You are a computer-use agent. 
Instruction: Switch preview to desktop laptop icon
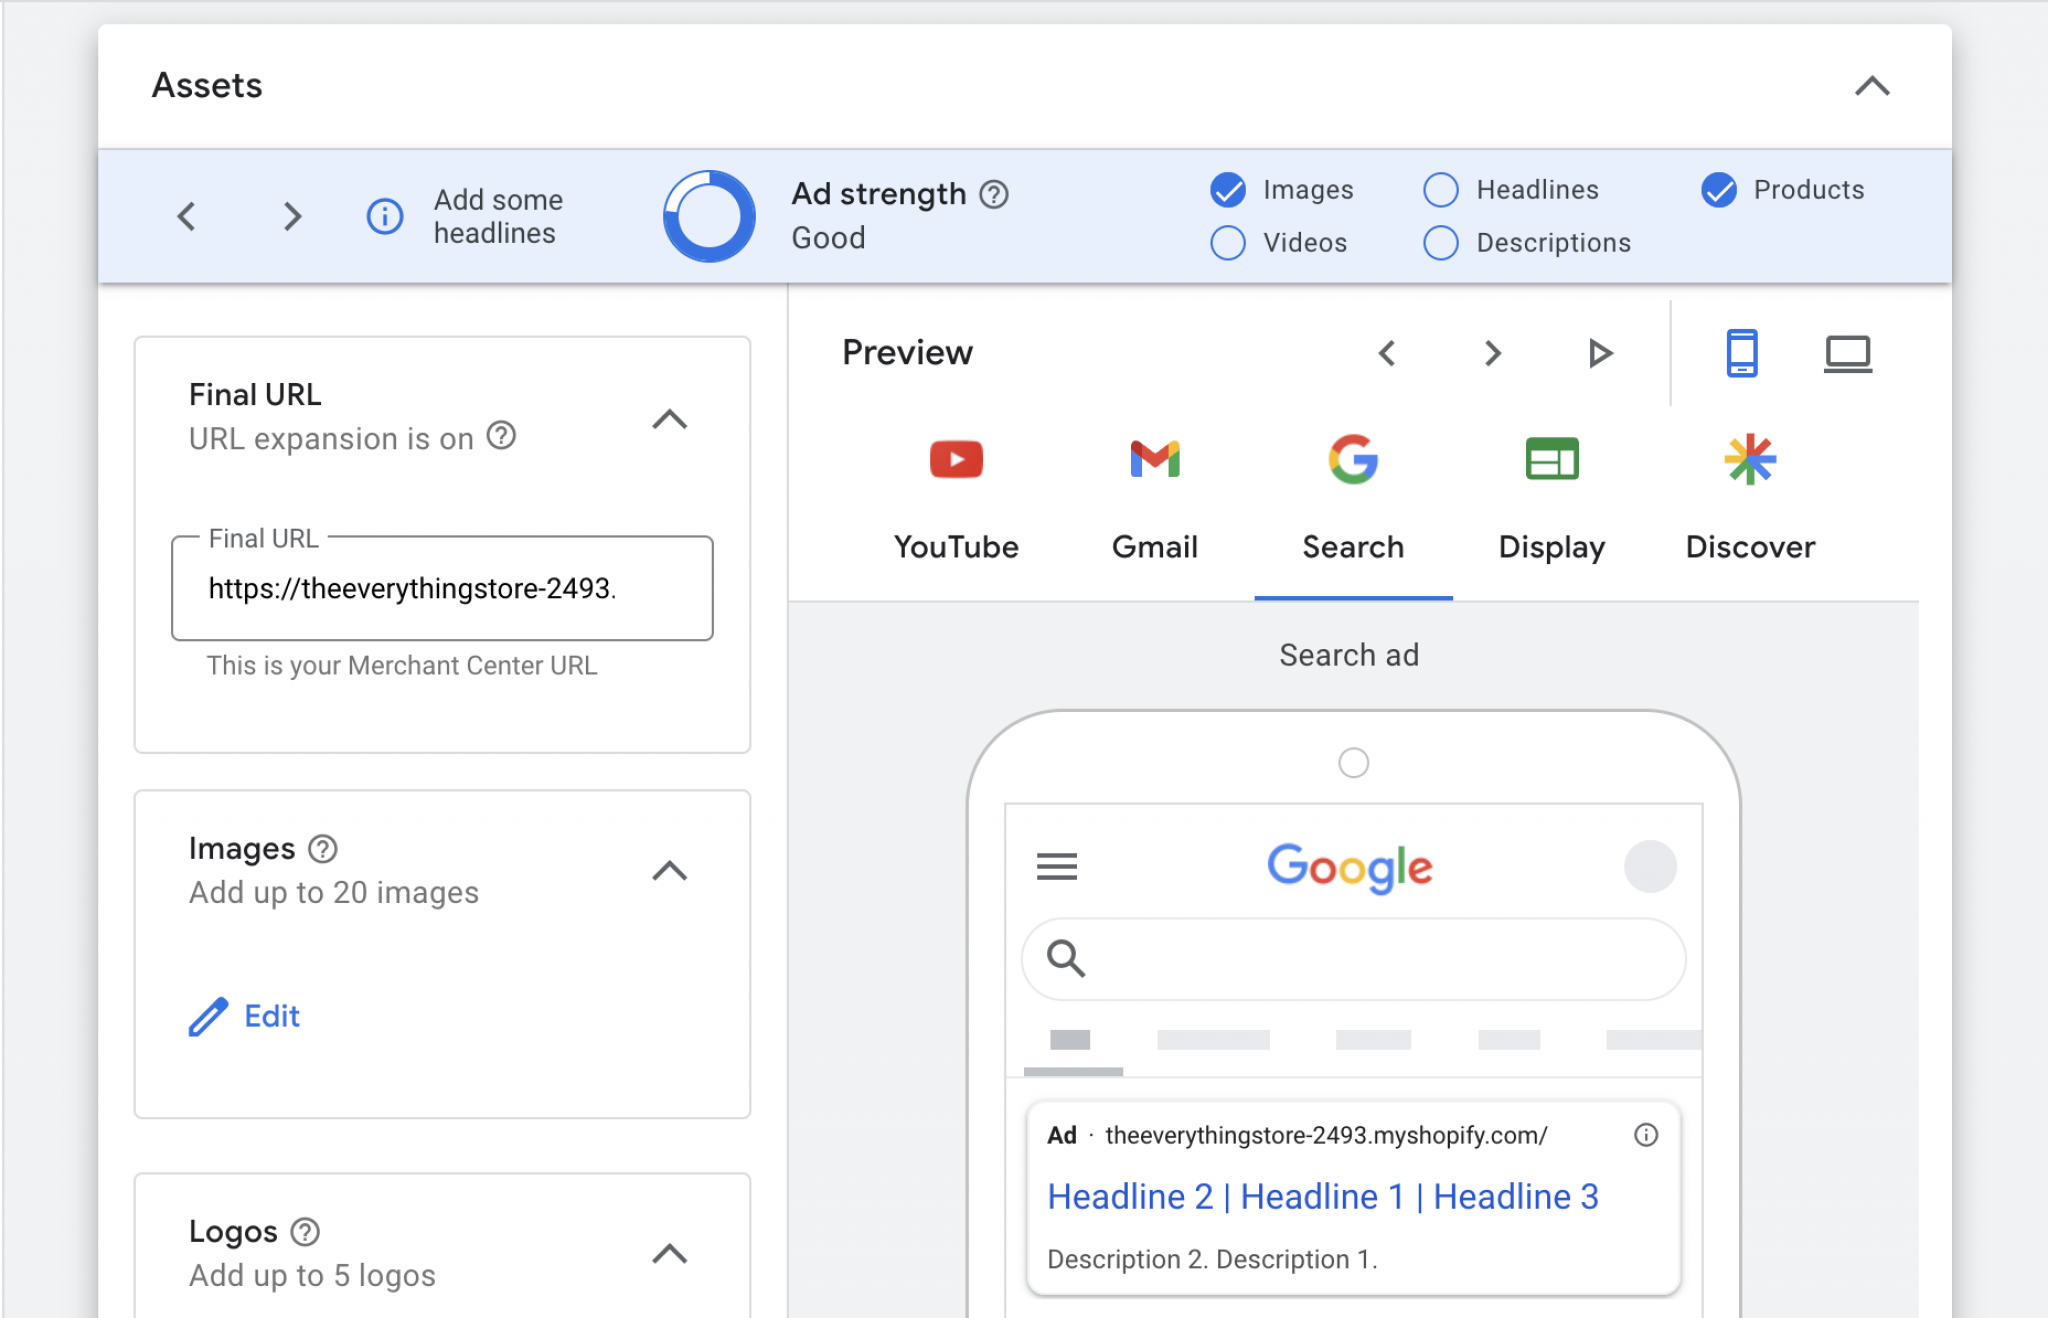click(1847, 353)
